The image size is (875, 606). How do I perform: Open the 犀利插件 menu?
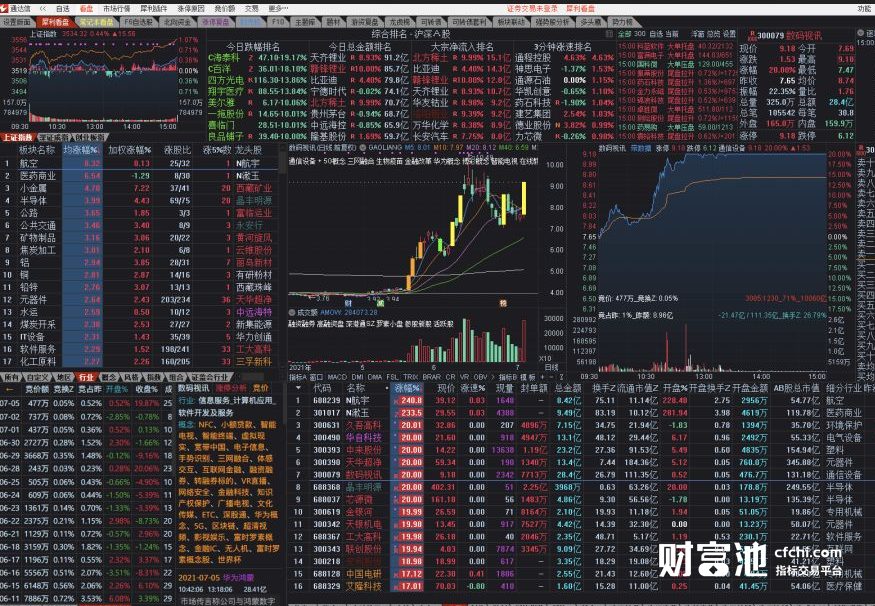[x=153, y=9]
